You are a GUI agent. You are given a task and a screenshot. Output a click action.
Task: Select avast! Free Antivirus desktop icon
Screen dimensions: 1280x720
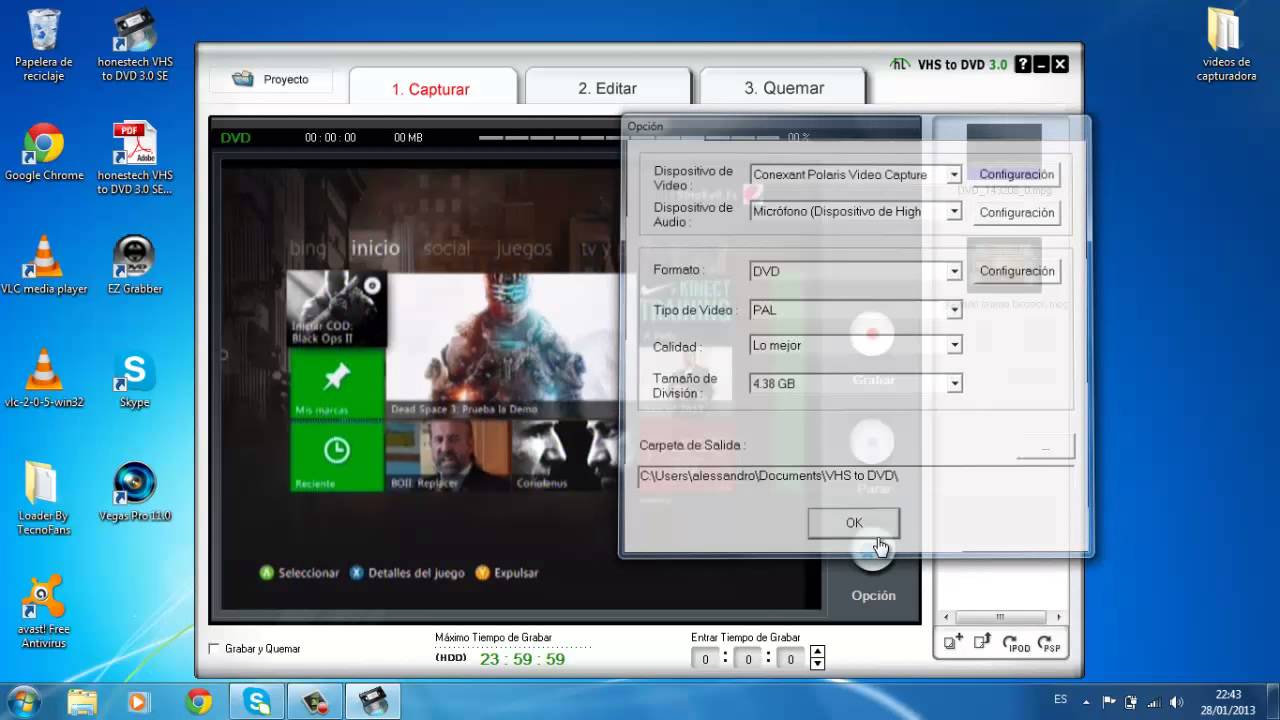tap(44, 612)
